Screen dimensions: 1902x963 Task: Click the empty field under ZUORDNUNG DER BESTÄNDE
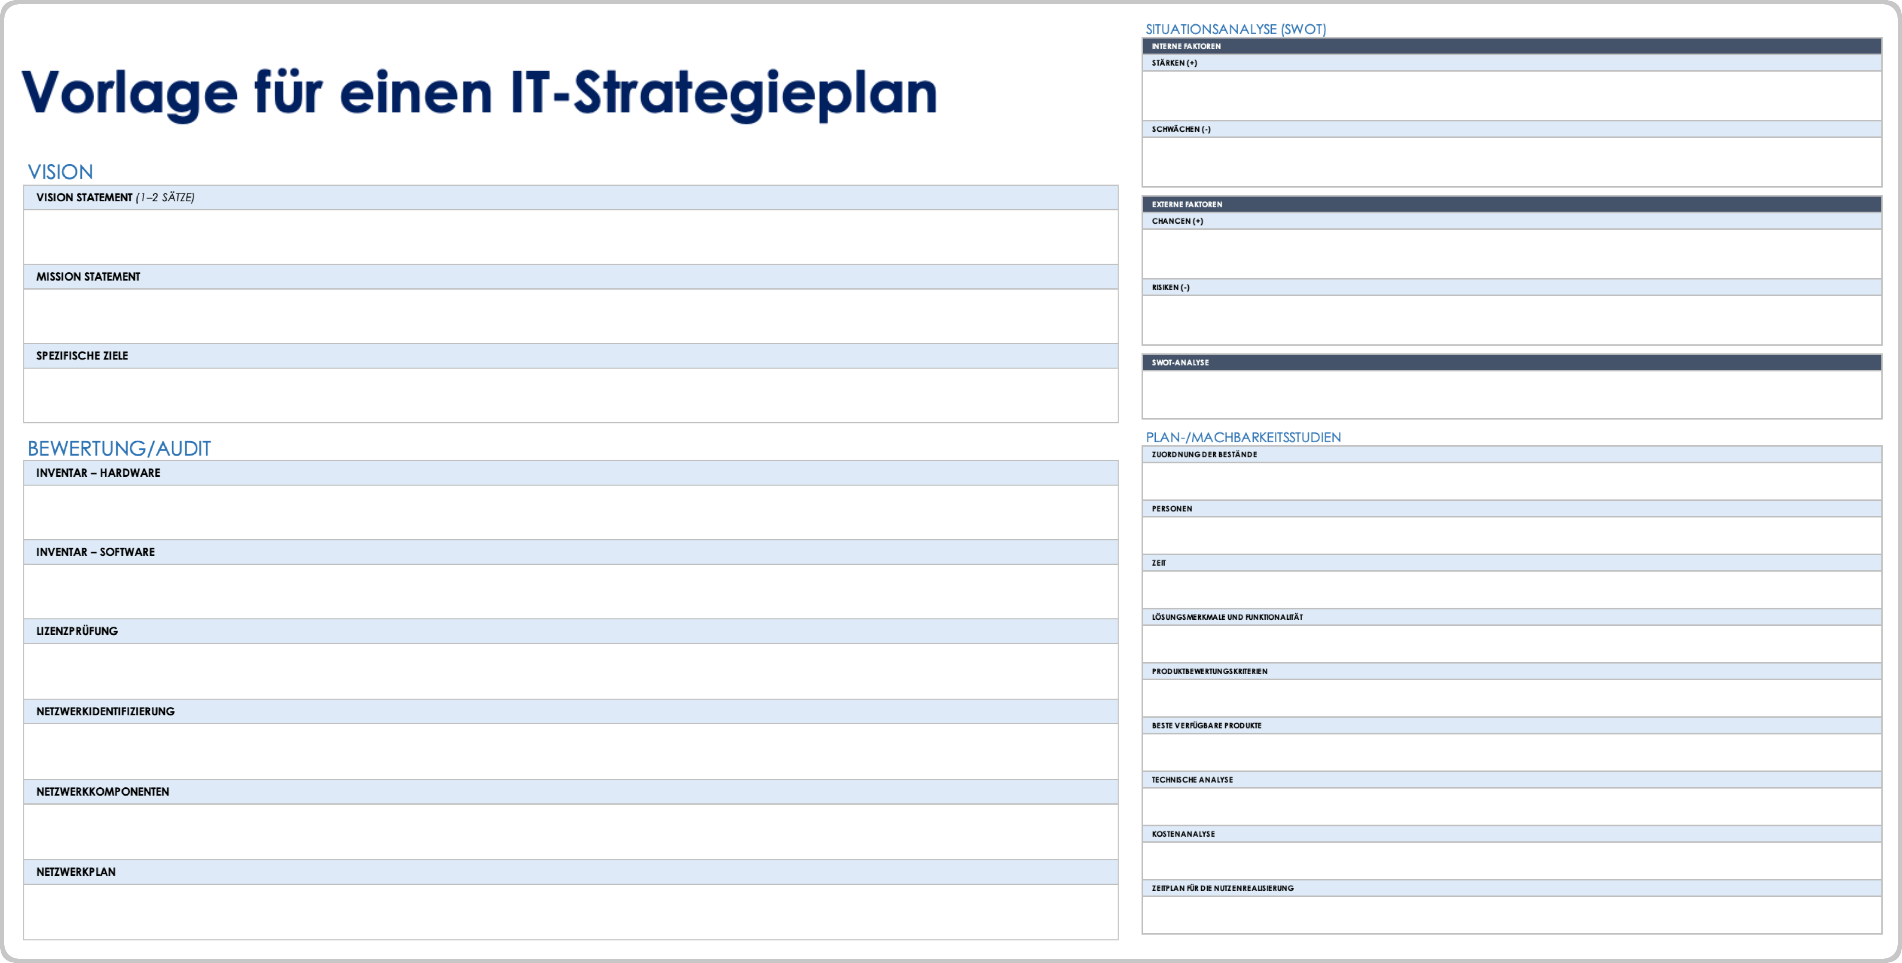point(1512,481)
